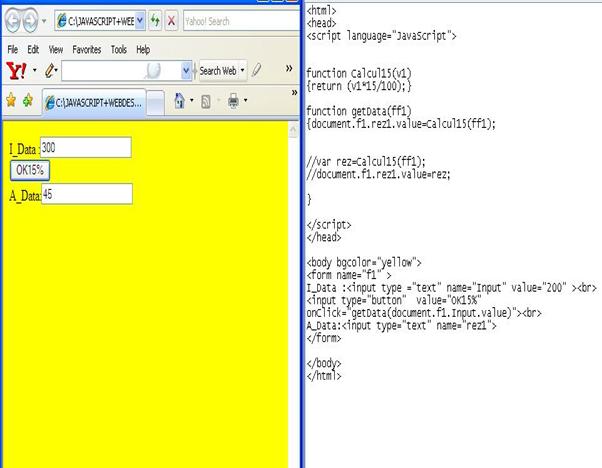Click the '<body bgcolor="yellow">' code line

pyautogui.click(x=364, y=263)
